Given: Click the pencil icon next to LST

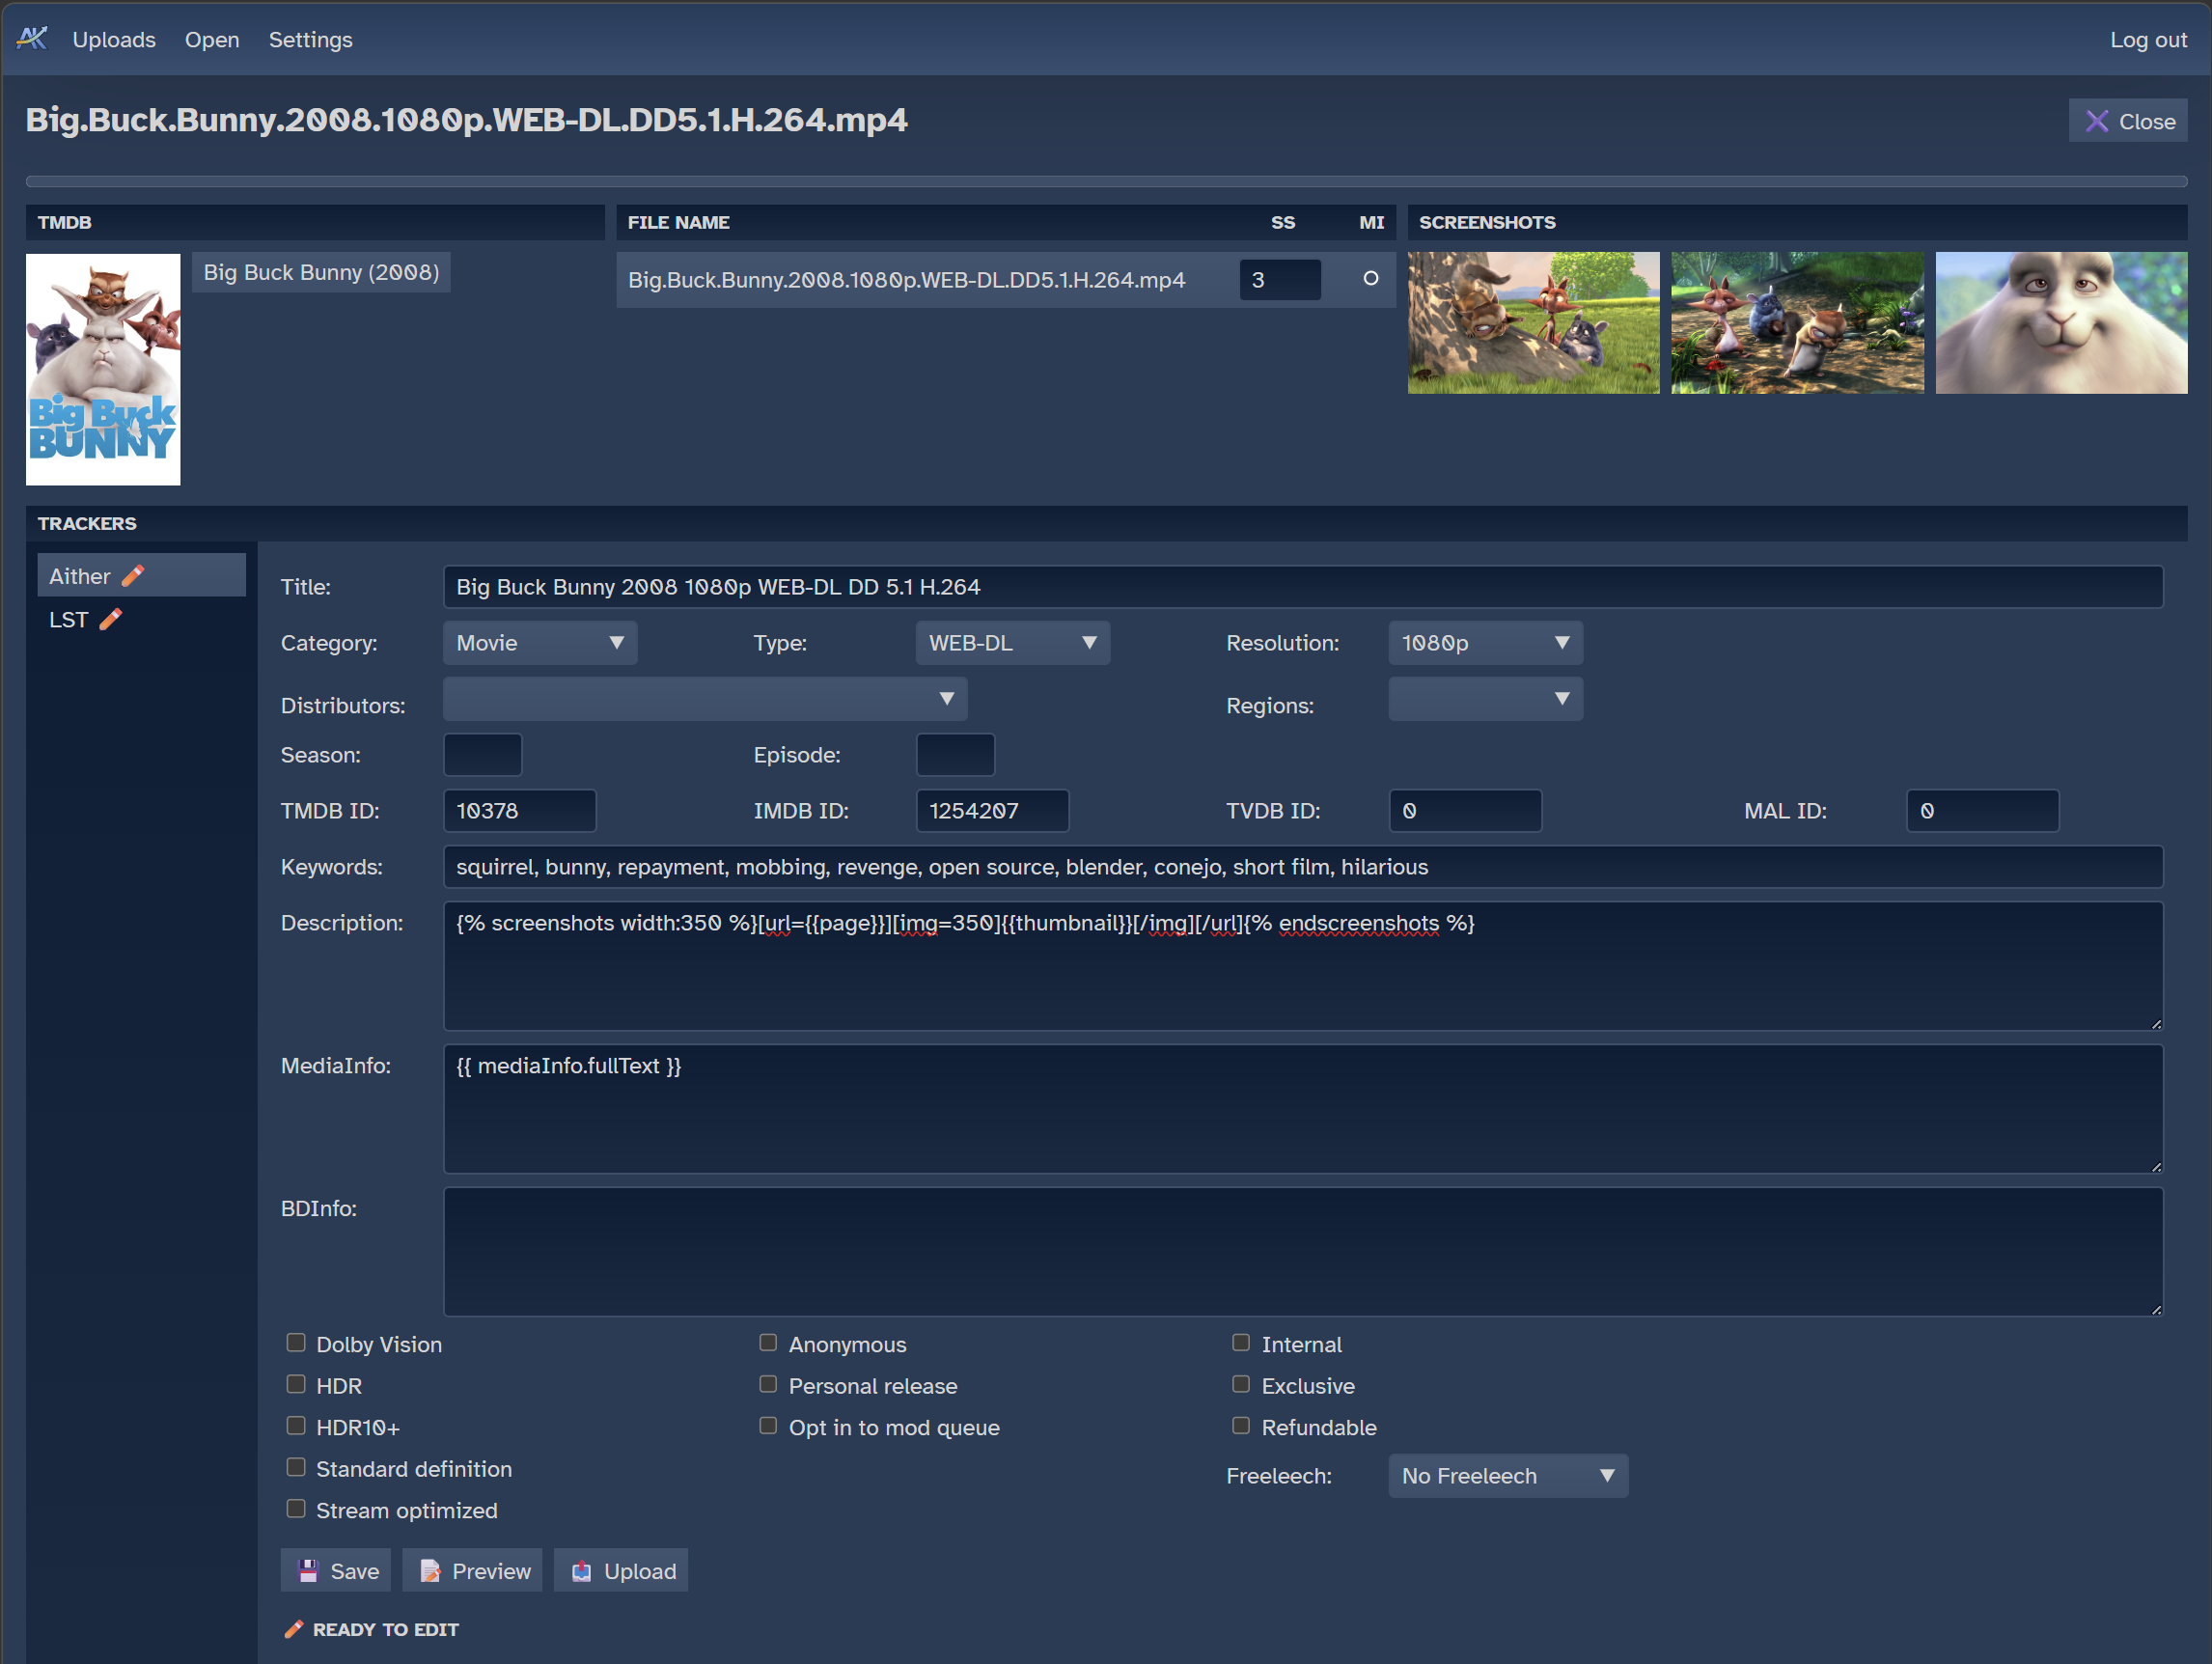Looking at the screenshot, I should (111, 619).
